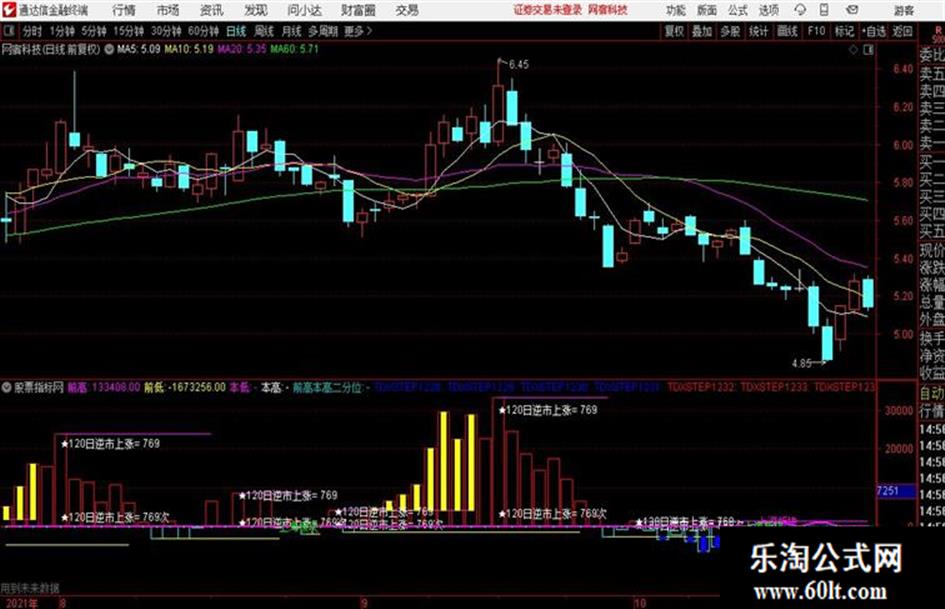Switch to the 15分钟 period tab
Viewport: 945px width, 609px height.
pos(129,31)
